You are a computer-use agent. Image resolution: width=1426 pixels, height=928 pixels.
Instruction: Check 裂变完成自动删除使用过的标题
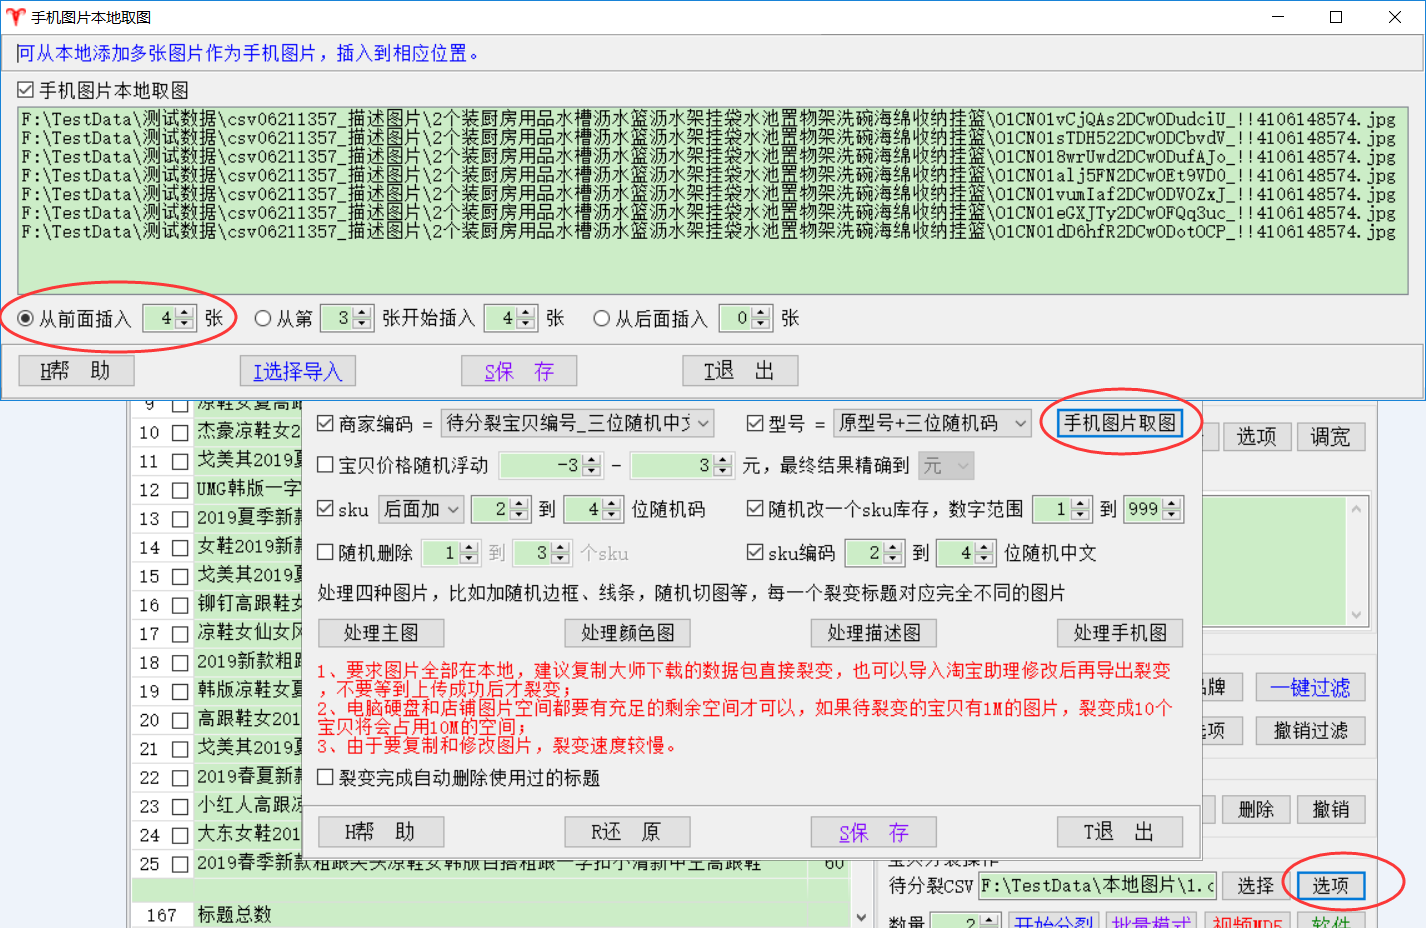pyautogui.click(x=325, y=778)
